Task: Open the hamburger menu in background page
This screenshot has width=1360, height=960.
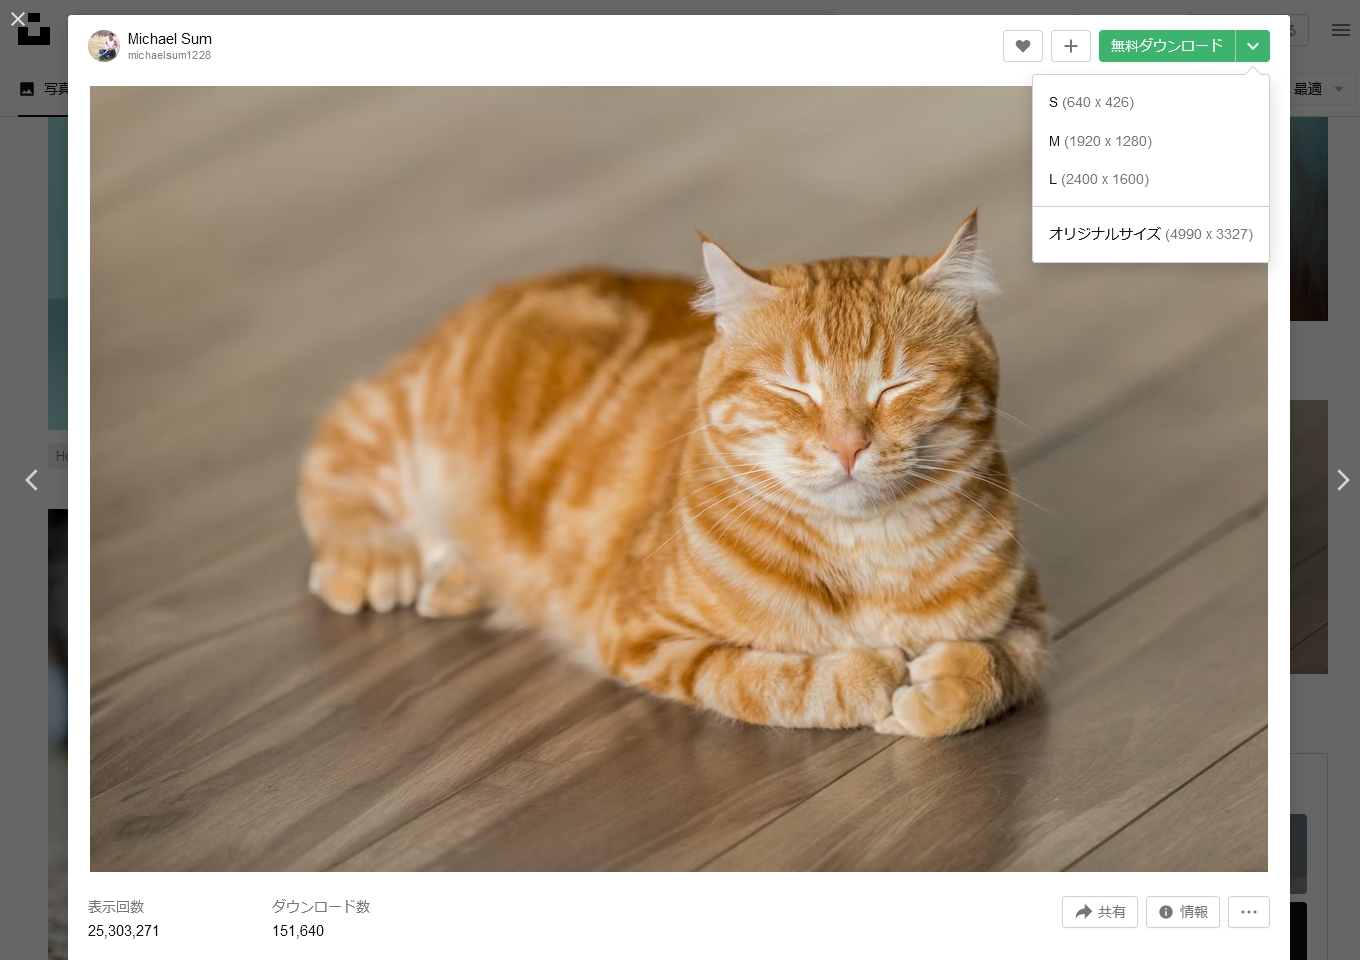Action: pos(1341,30)
